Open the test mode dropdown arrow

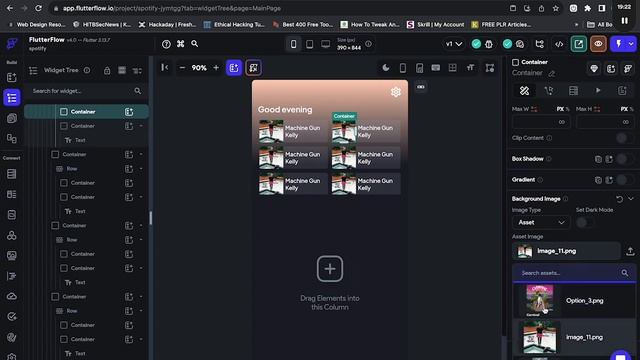(x=631, y=44)
